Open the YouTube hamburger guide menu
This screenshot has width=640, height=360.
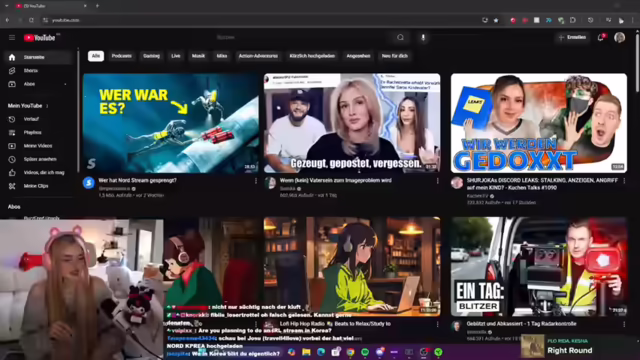[12, 38]
